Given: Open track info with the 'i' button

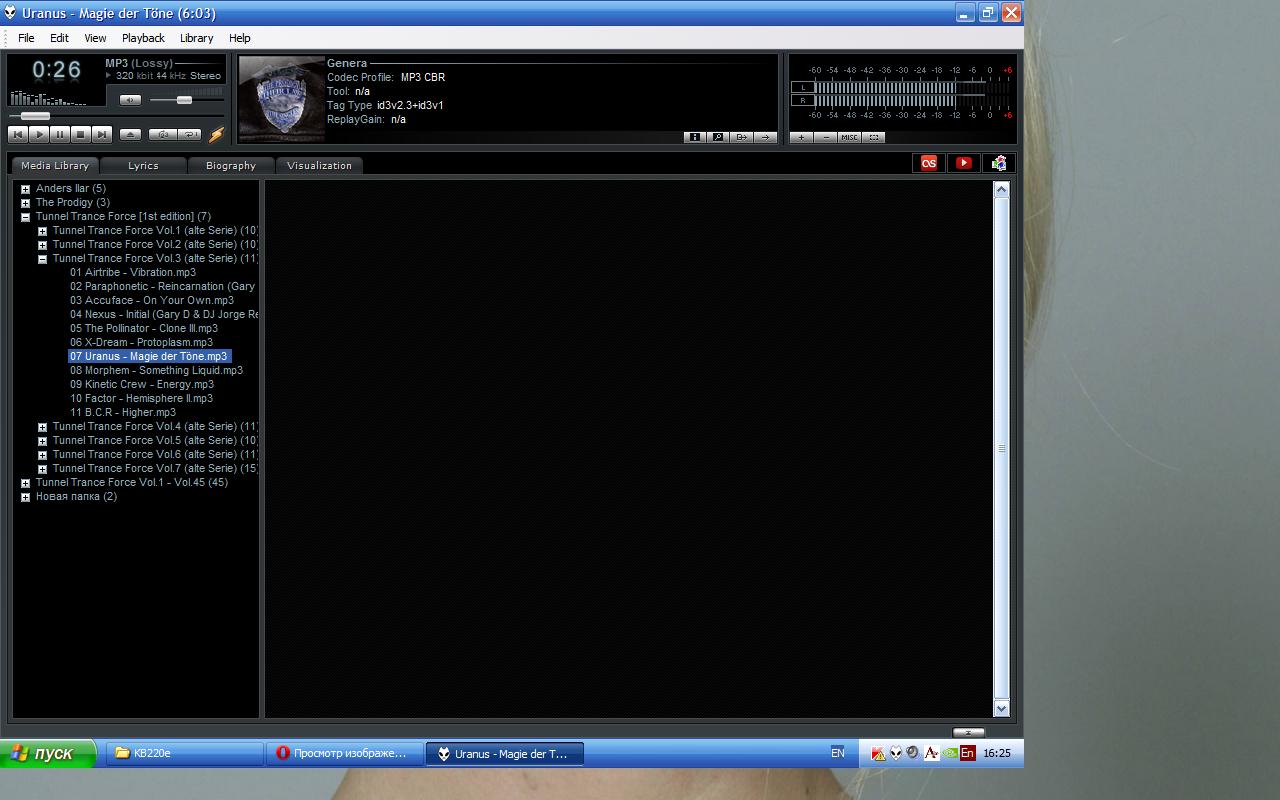Looking at the screenshot, I should (695, 137).
